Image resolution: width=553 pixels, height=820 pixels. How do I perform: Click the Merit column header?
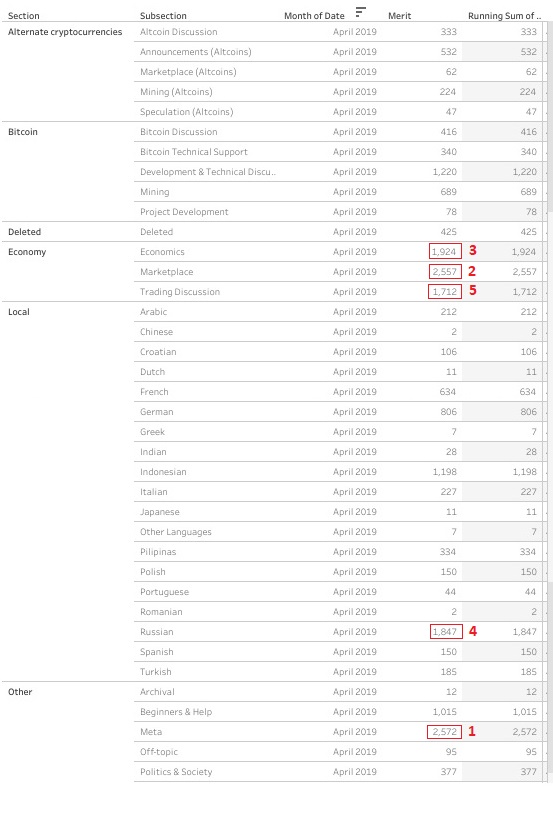(x=399, y=16)
